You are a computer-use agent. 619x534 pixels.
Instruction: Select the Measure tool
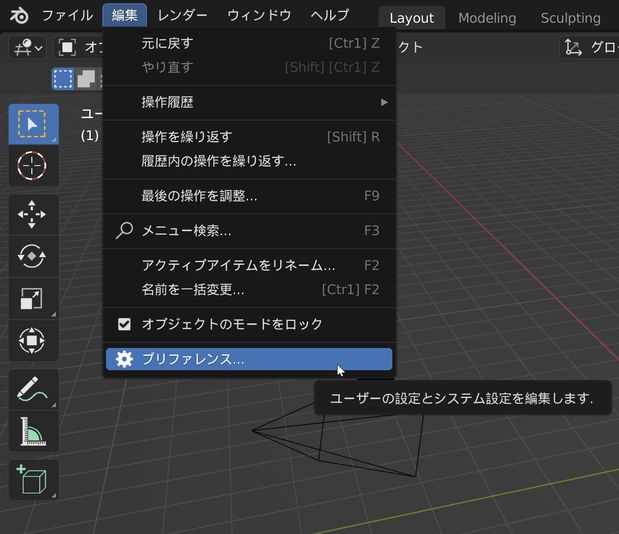pos(34,431)
